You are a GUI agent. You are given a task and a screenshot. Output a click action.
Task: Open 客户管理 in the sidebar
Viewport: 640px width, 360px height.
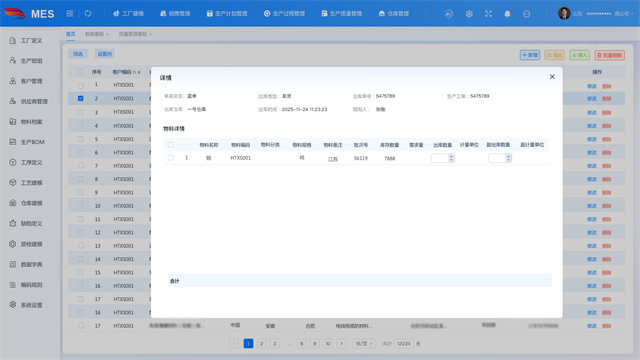(x=27, y=81)
